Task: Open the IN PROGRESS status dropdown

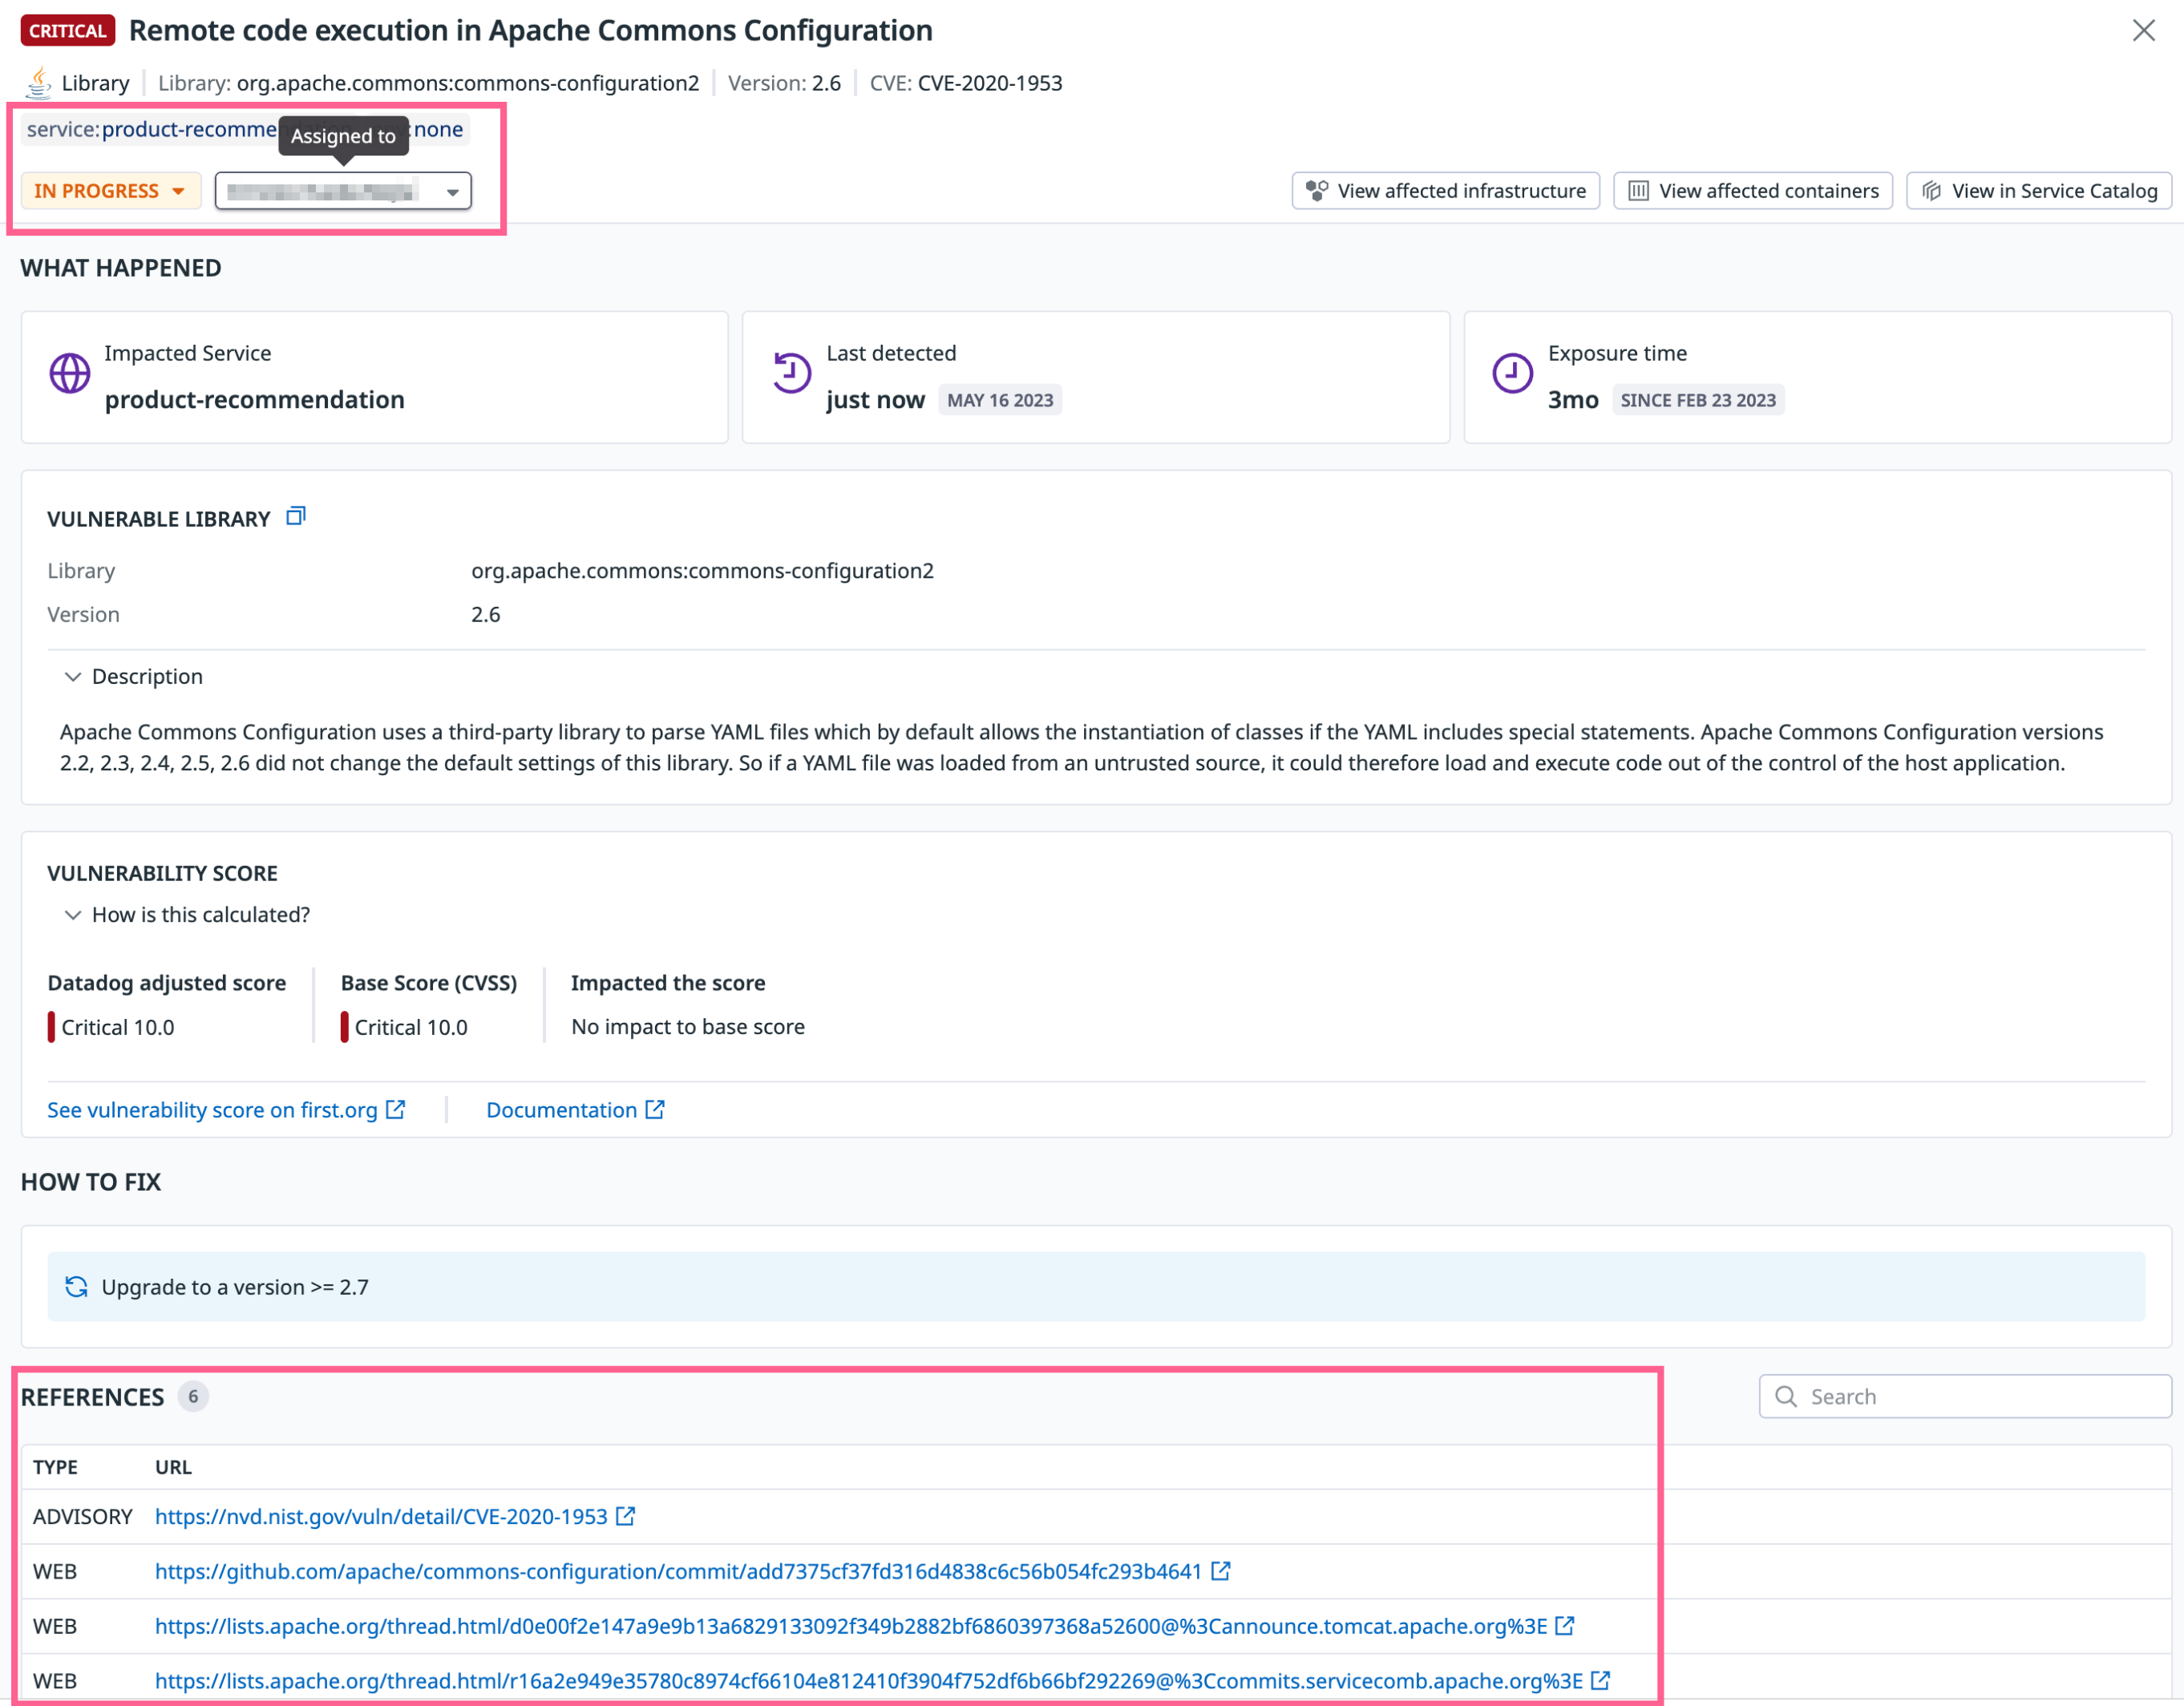Action: tap(110, 191)
